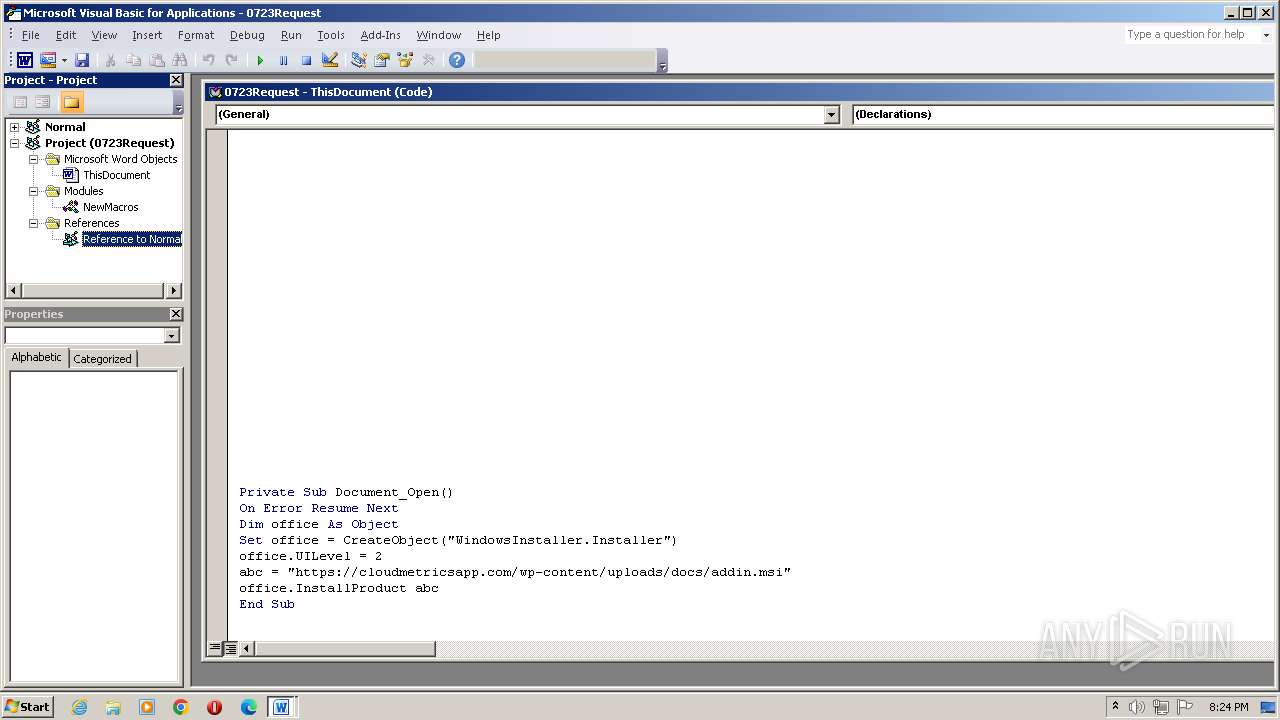1280x720 pixels.
Task: Open the Add-Ins menu
Action: (381, 35)
